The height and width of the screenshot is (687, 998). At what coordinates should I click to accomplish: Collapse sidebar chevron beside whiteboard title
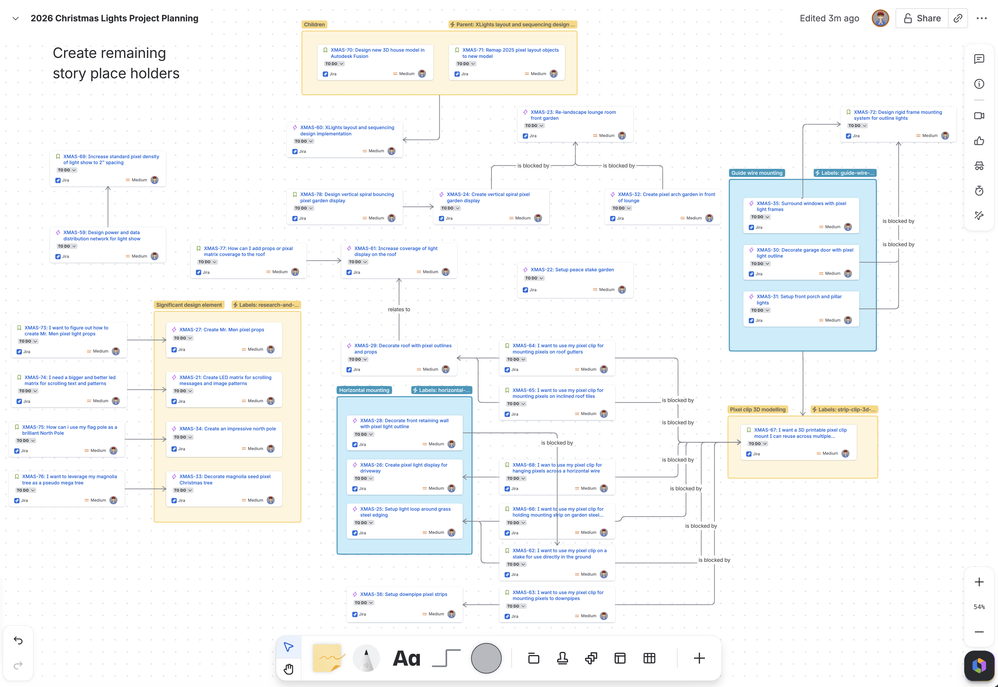click(x=16, y=18)
